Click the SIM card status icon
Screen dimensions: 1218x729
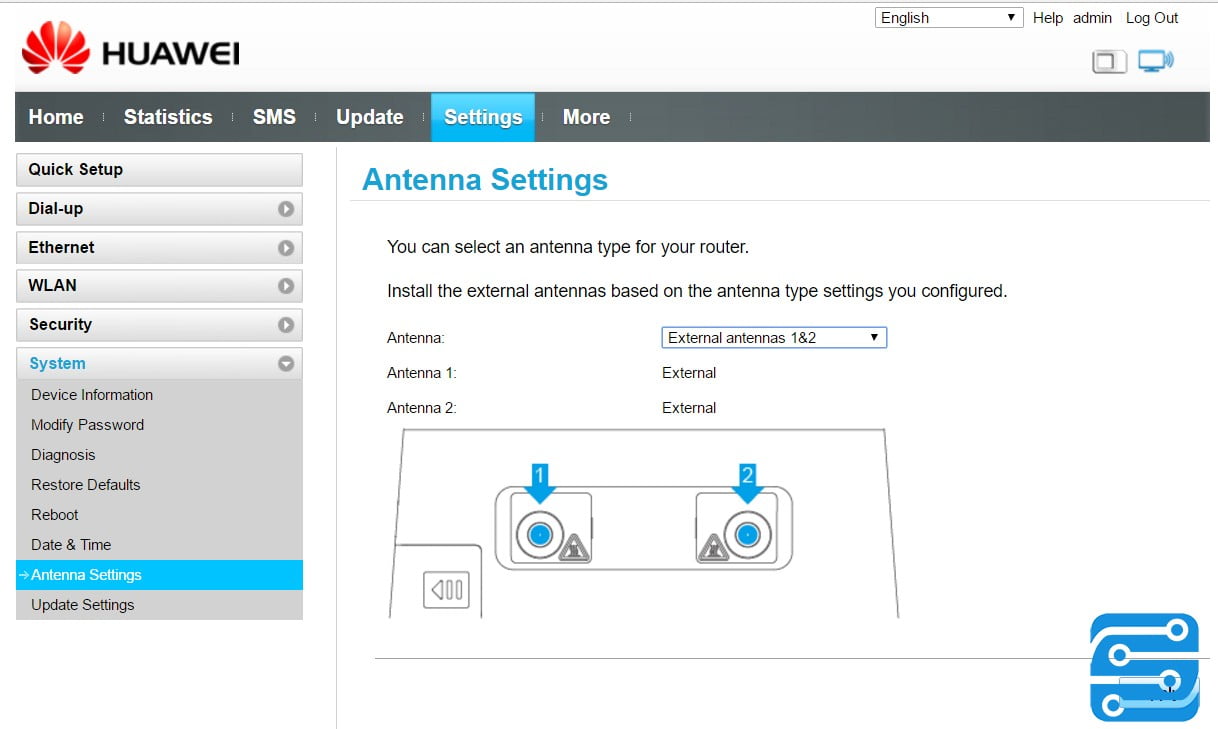coord(1108,62)
